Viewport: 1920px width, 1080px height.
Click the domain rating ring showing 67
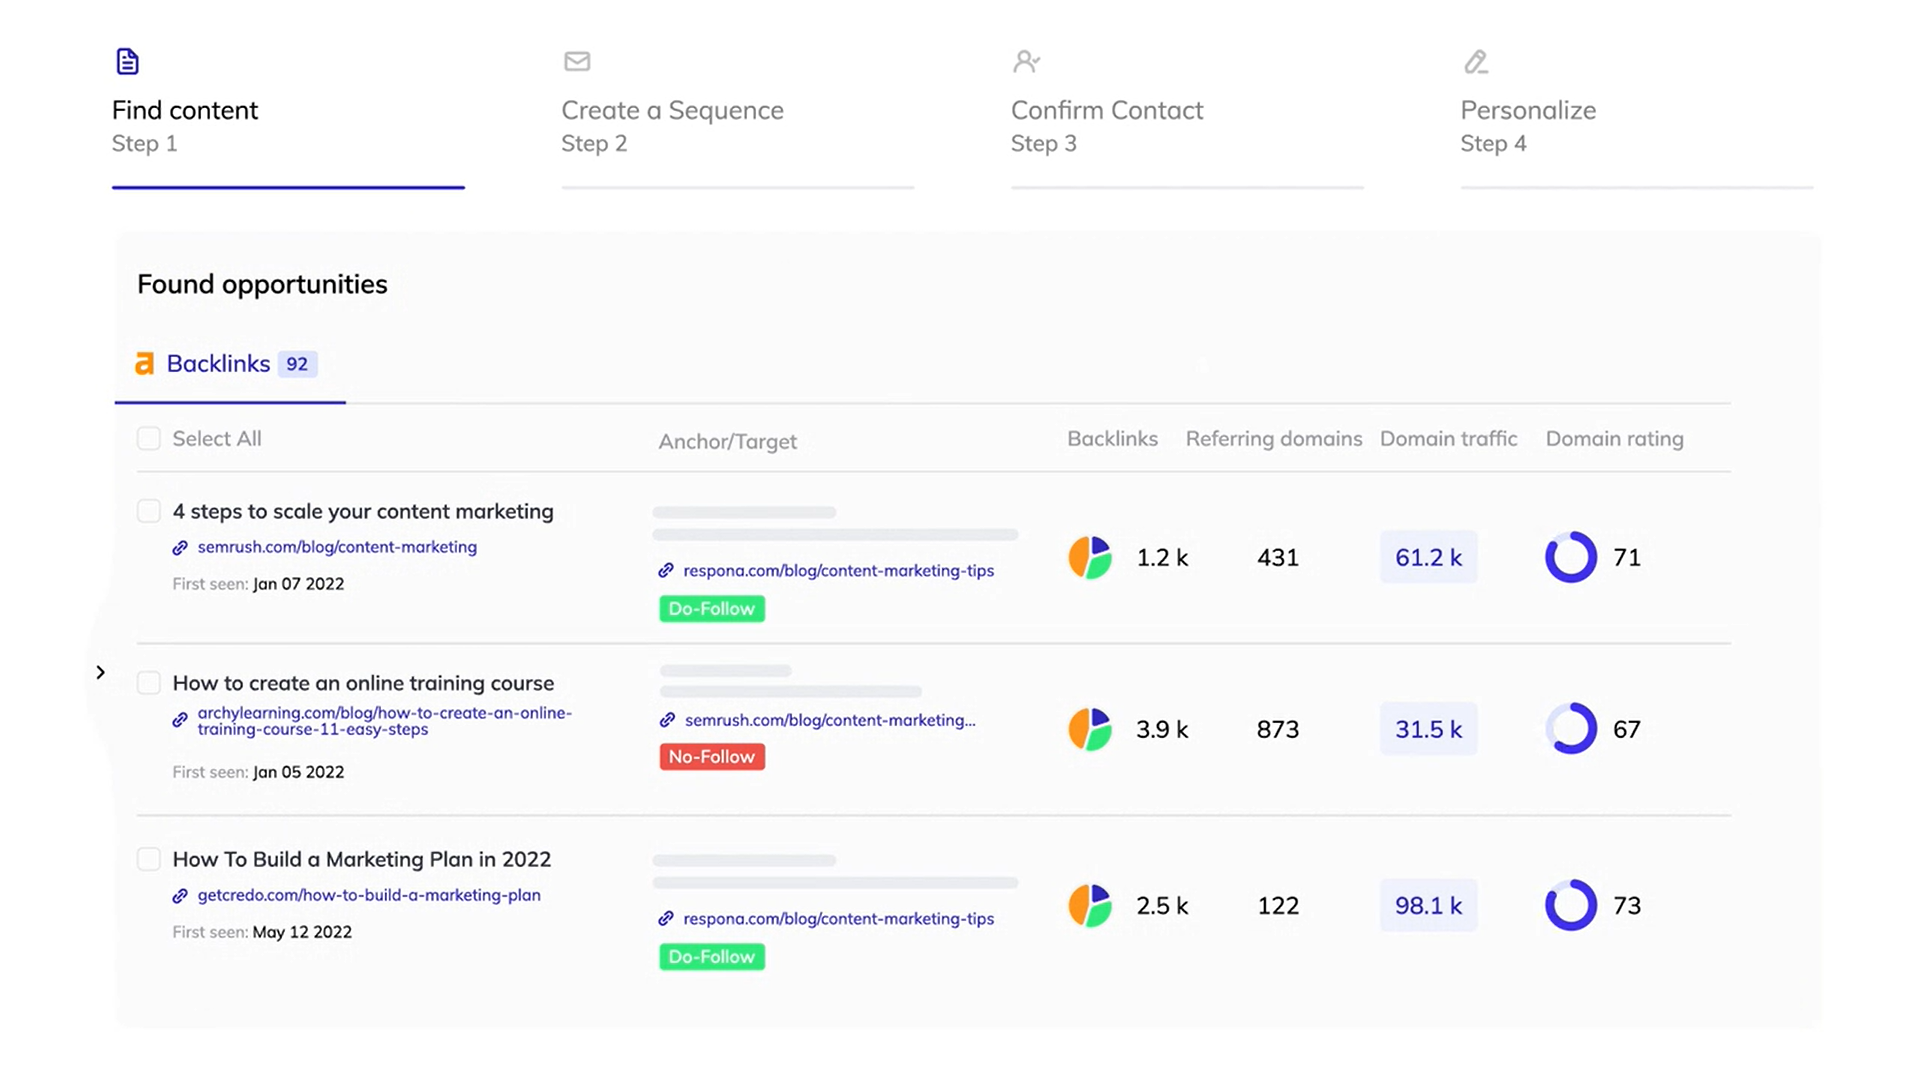click(1570, 729)
